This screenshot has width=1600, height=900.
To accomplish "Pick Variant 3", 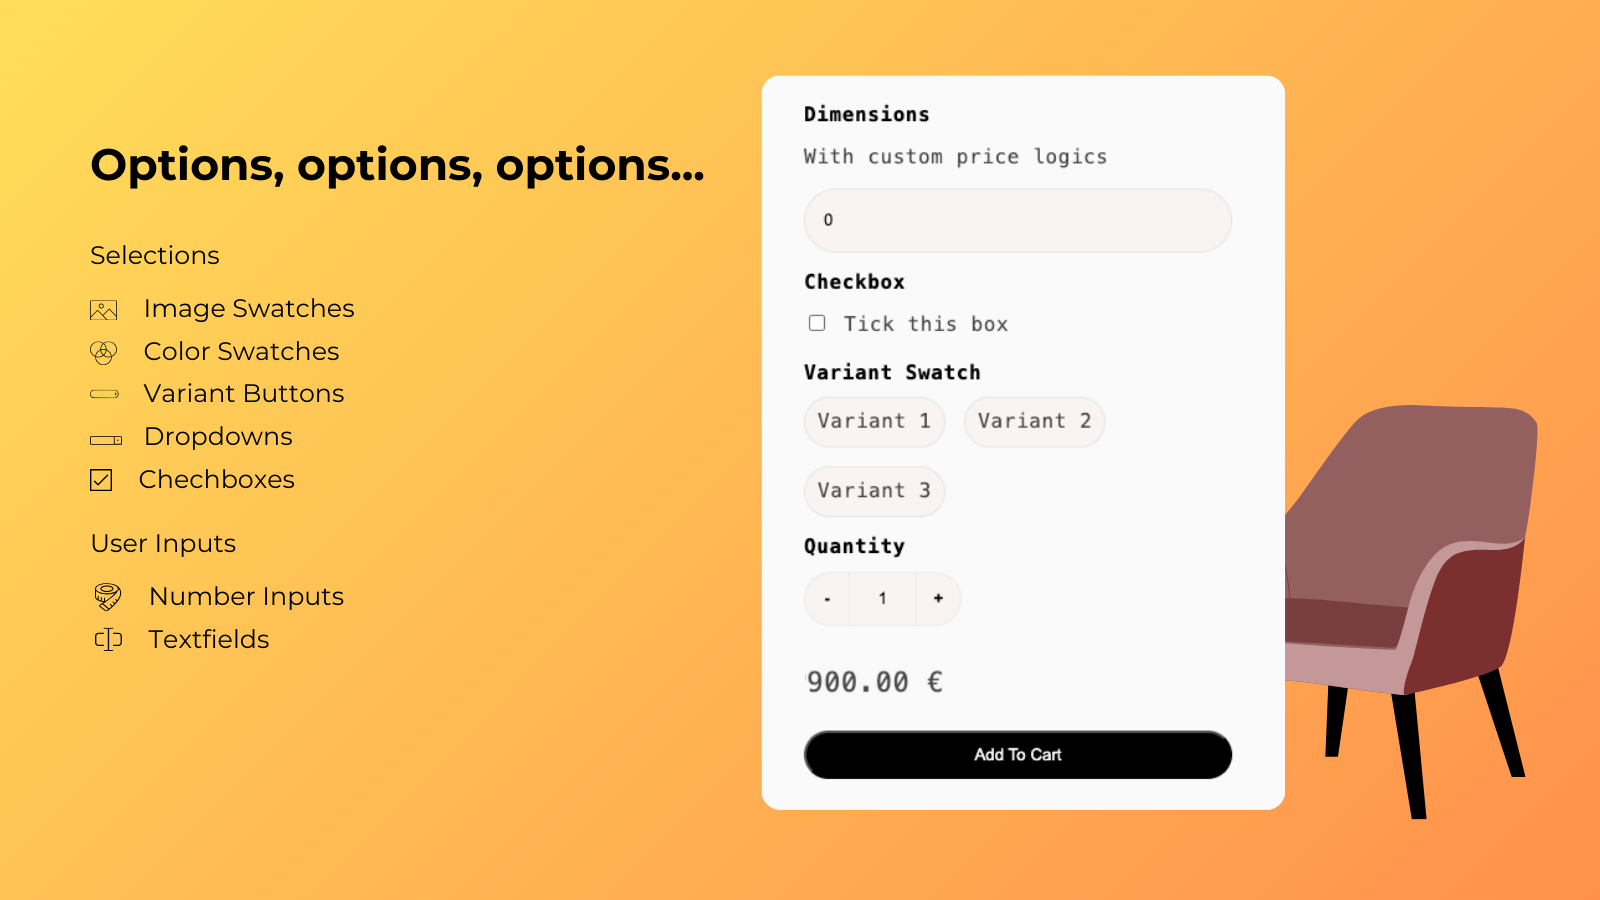I will click(x=874, y=490).
